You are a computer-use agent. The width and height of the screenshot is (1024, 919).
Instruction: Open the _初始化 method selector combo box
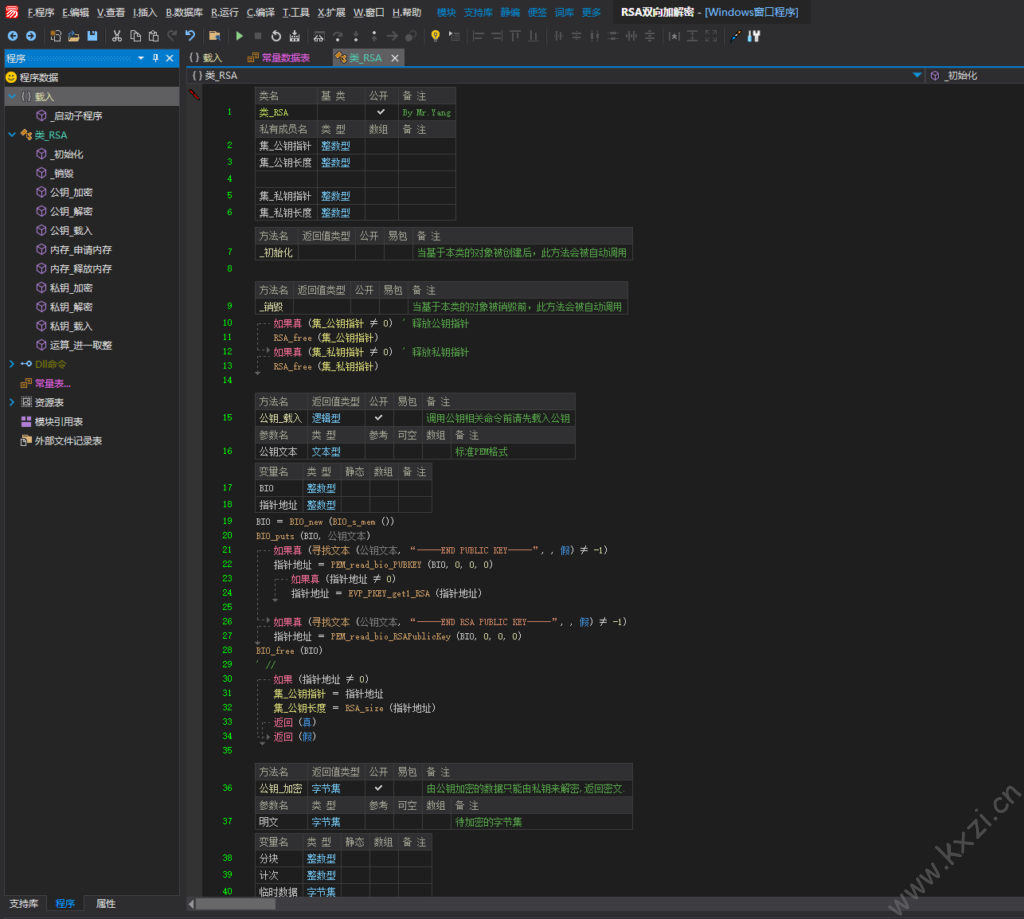pyautogui.click(x=976, y=76)
